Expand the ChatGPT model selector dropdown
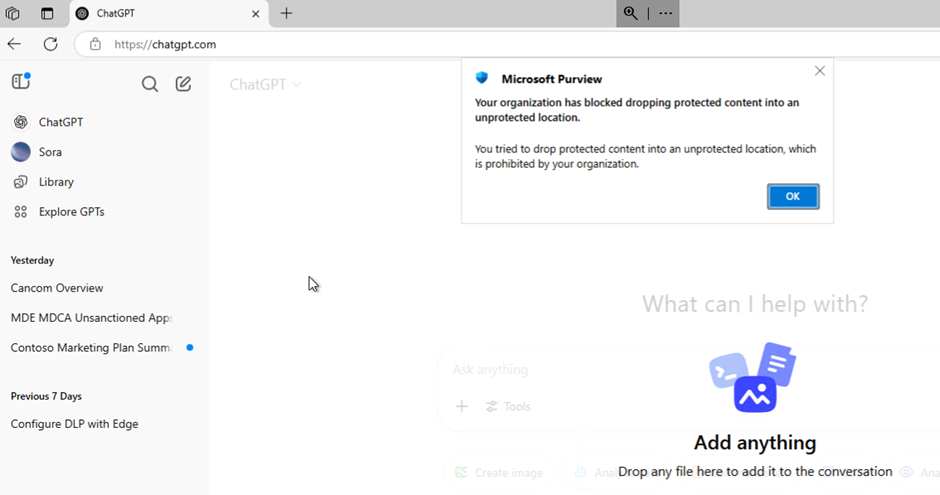 (265, 84)
